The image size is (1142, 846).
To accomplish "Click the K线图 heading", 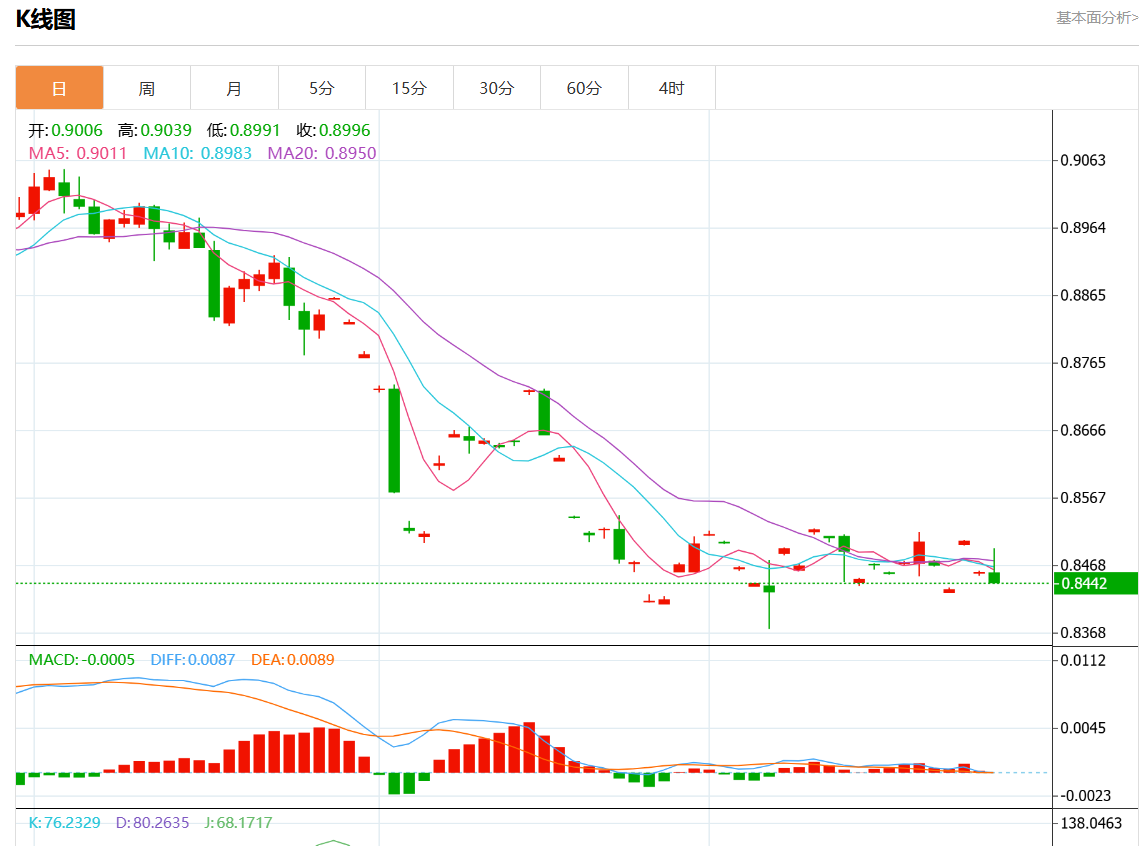I will pyautogui.click(x=46, y=20).
